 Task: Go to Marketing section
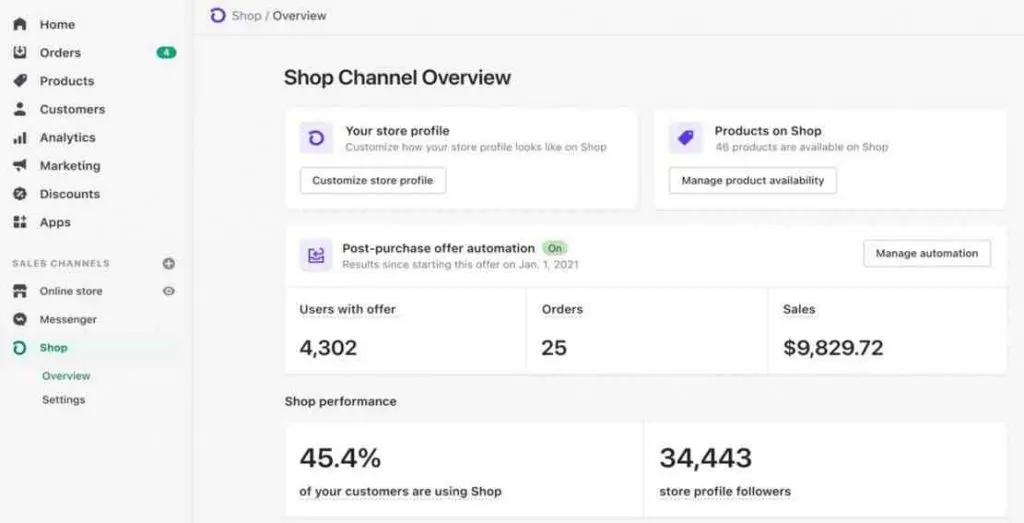tap(70, 166)
